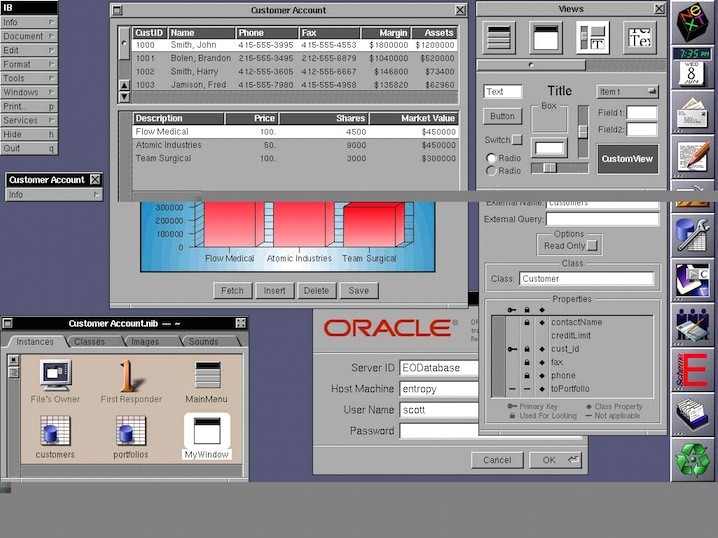This screenshot has height=538, width=718.
Task: Open the MainMenu instance icon
Action: click(x=207, y=375)
